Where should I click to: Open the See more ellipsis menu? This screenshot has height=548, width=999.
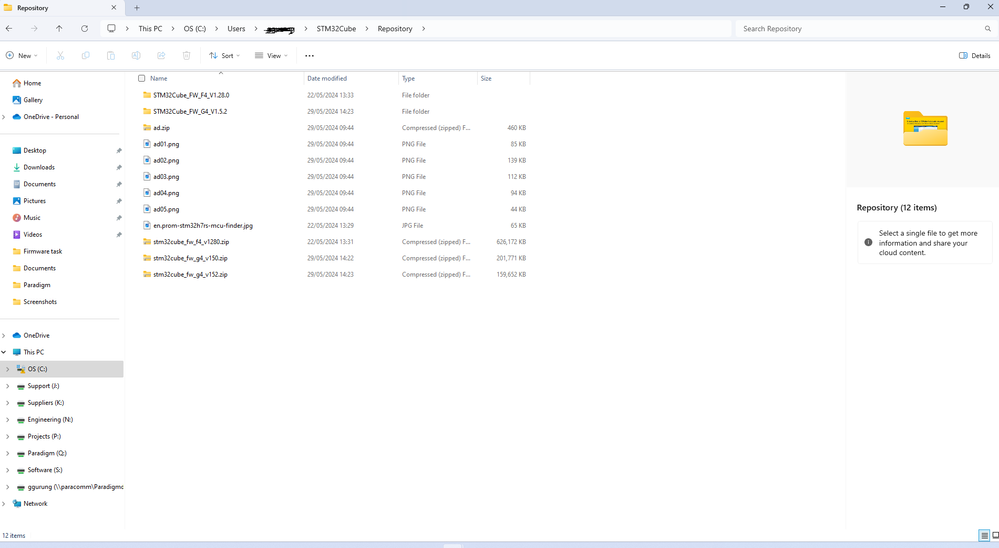click(x=309, y=55)
